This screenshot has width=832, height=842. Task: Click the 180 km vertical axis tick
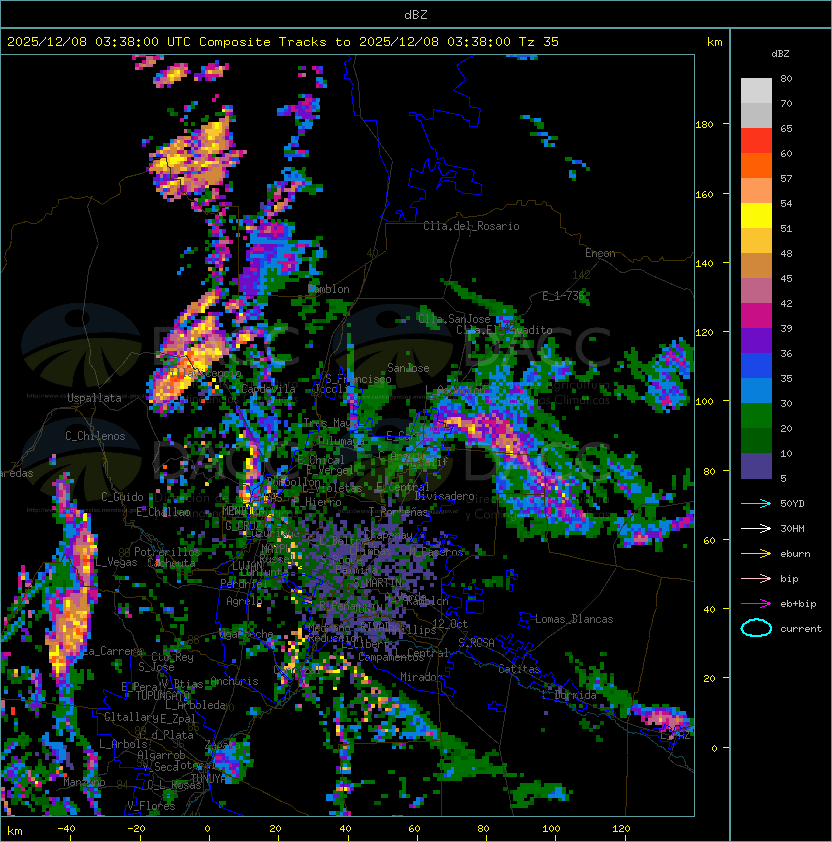[704, 125]
